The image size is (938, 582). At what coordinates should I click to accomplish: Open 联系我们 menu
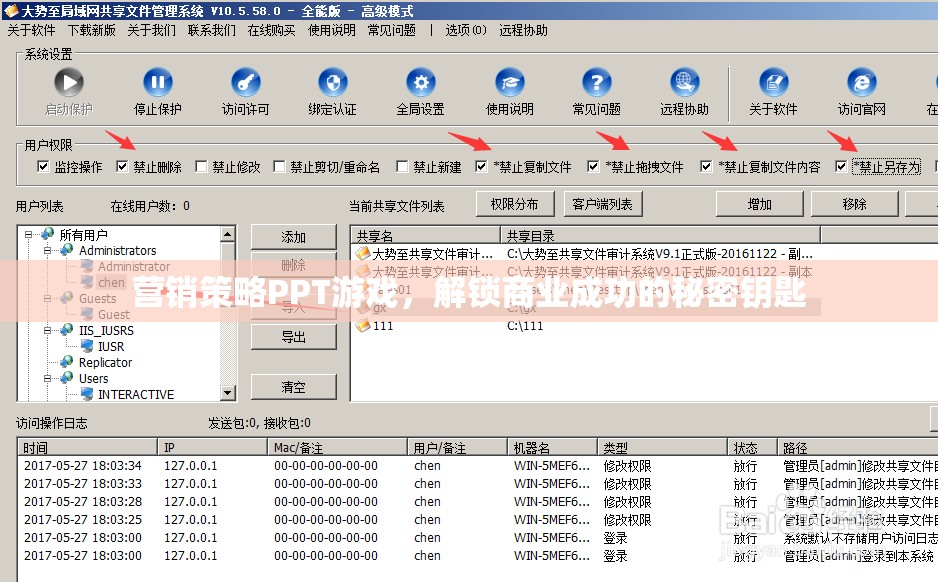pyautogui.click(x=212, y=30)
